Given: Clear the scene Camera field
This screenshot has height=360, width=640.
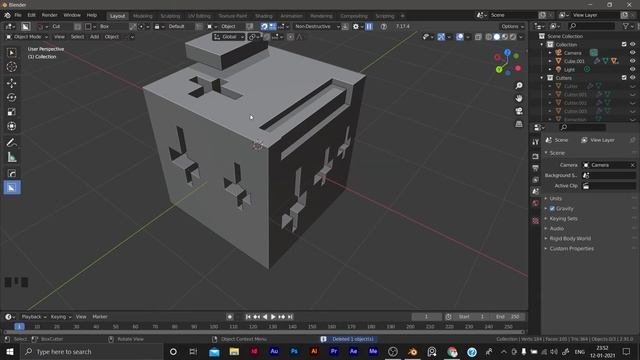Looking at the screenshot, I should click(x=632, y=165).
